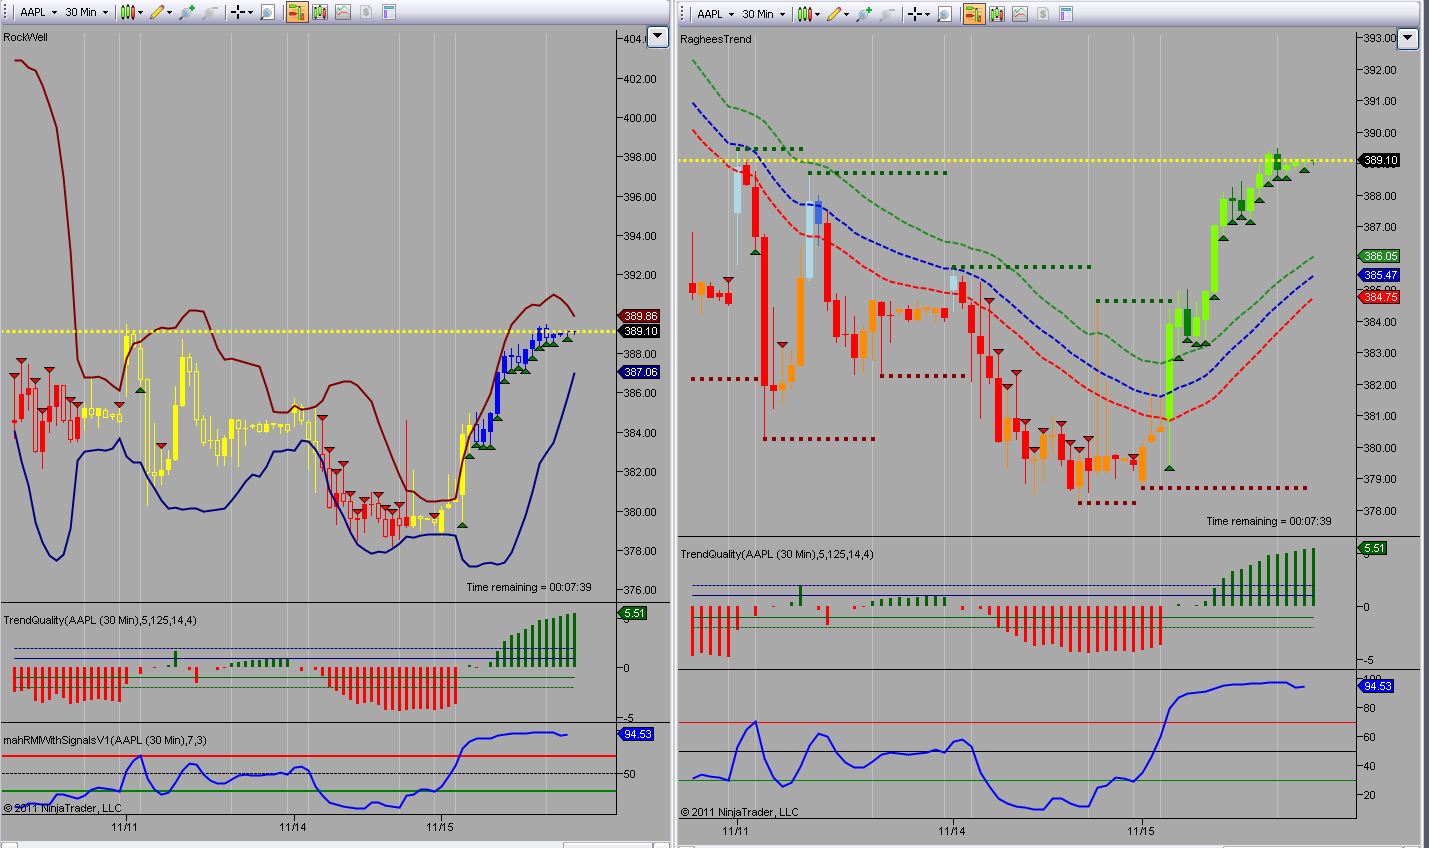Expand price scale dropdown arrow in RockWell chart

pyautogui.click(x=657, y=37)
